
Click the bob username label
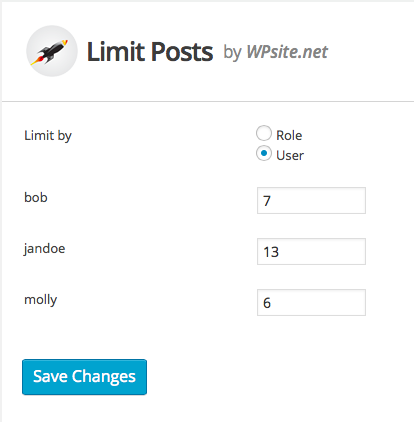(36, 197)
